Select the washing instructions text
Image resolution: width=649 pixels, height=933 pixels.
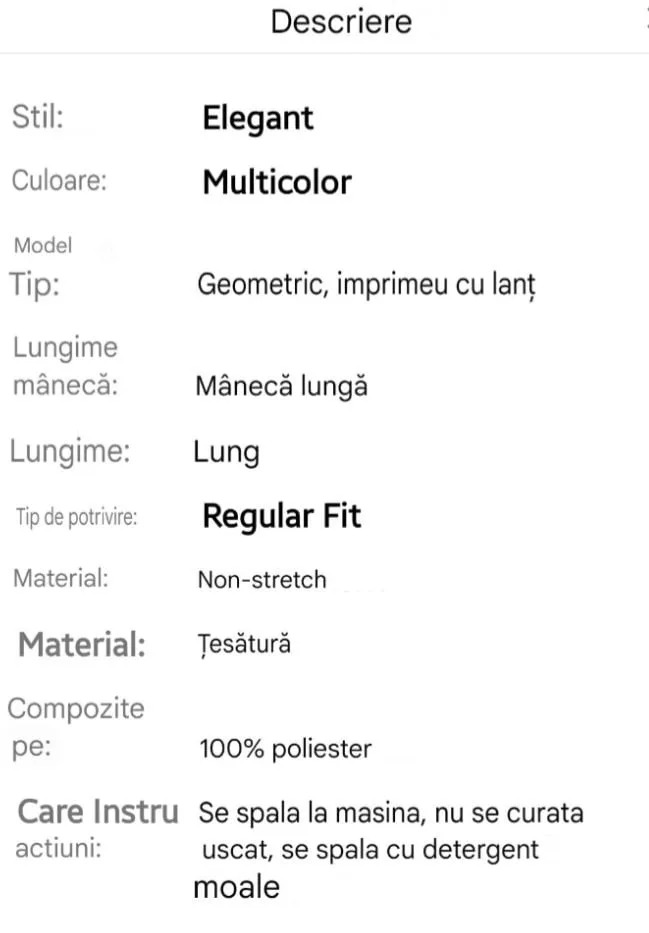(x=390, y=849)
